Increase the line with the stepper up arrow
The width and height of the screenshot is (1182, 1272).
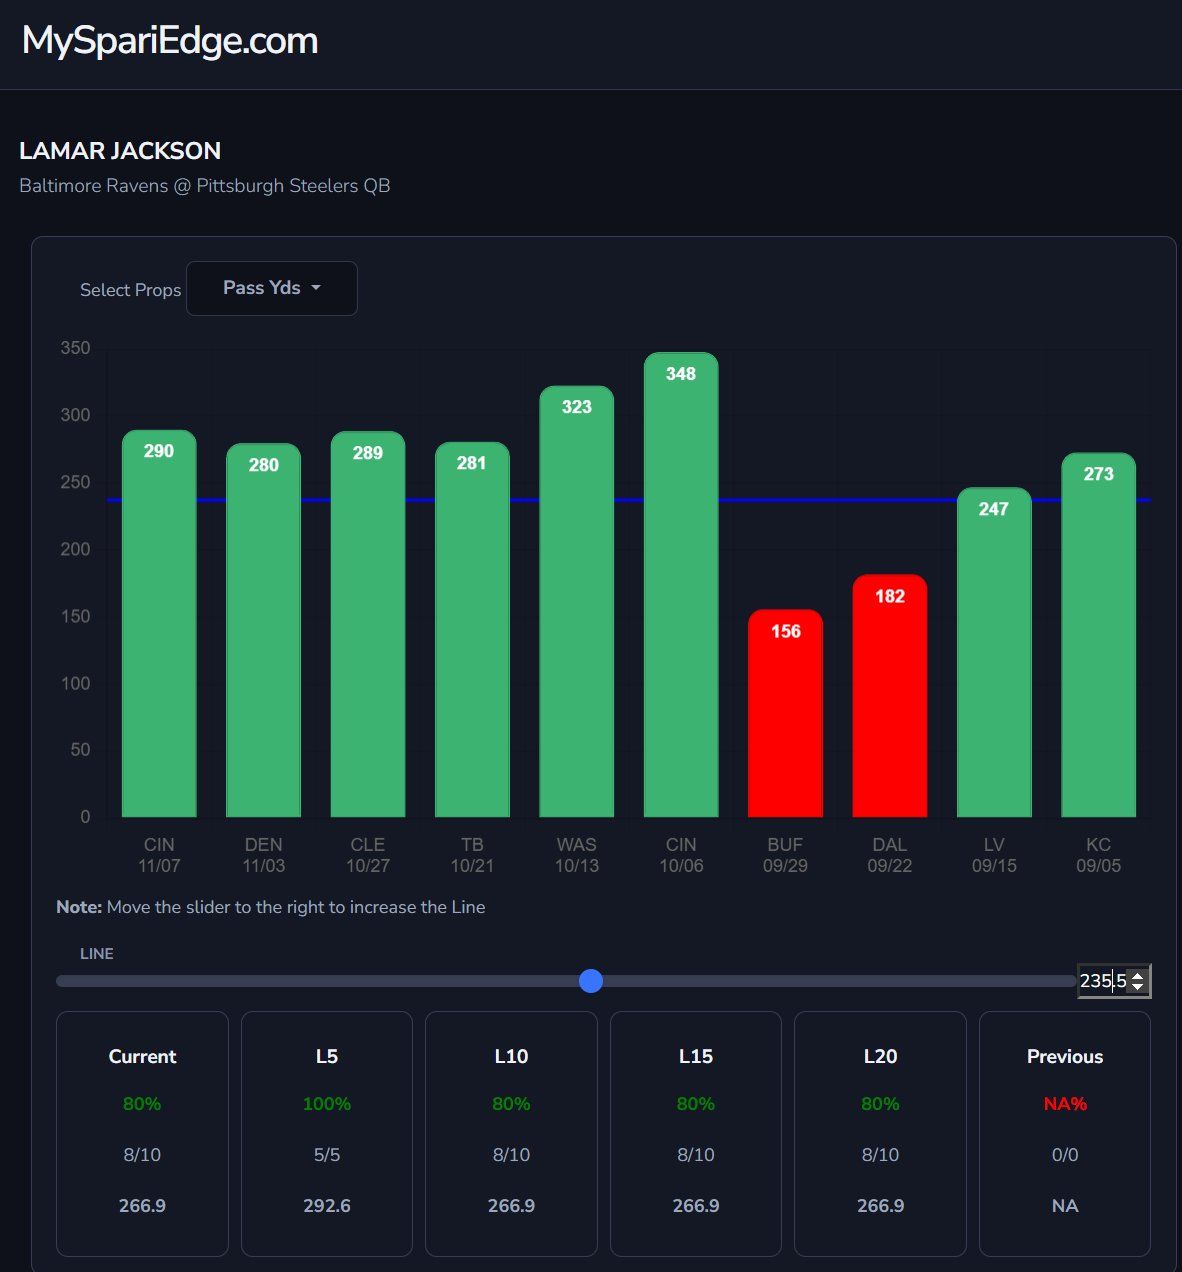click(x=1138, y=975)
